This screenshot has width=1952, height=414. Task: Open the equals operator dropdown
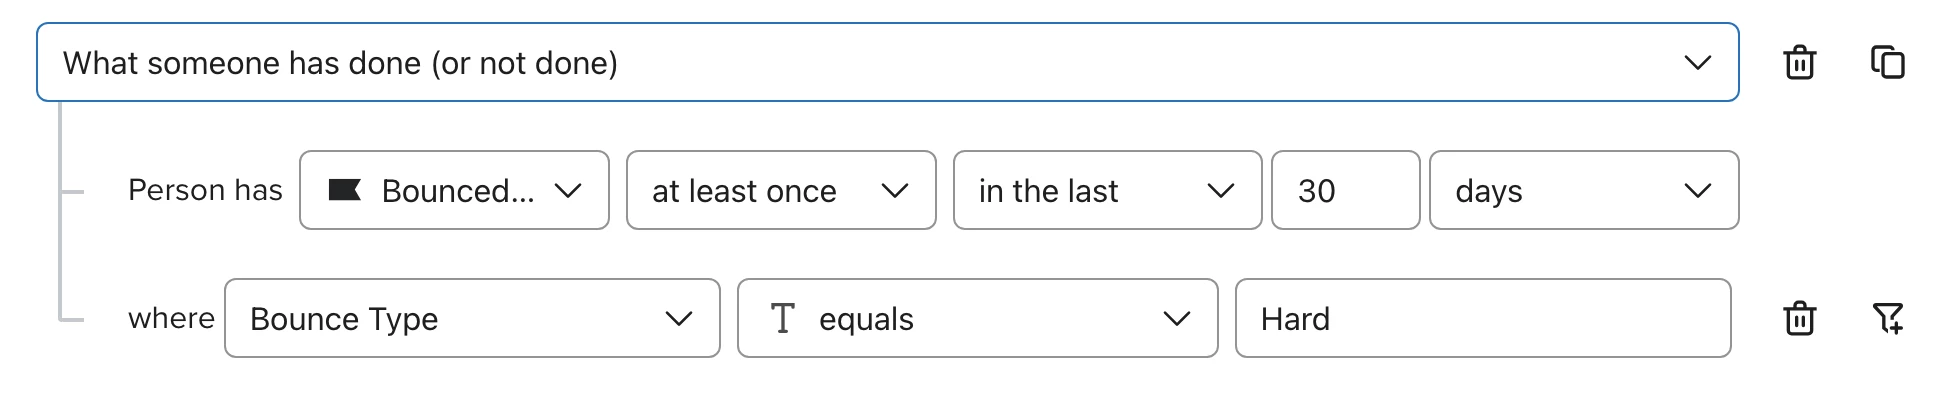coord(977,318)
